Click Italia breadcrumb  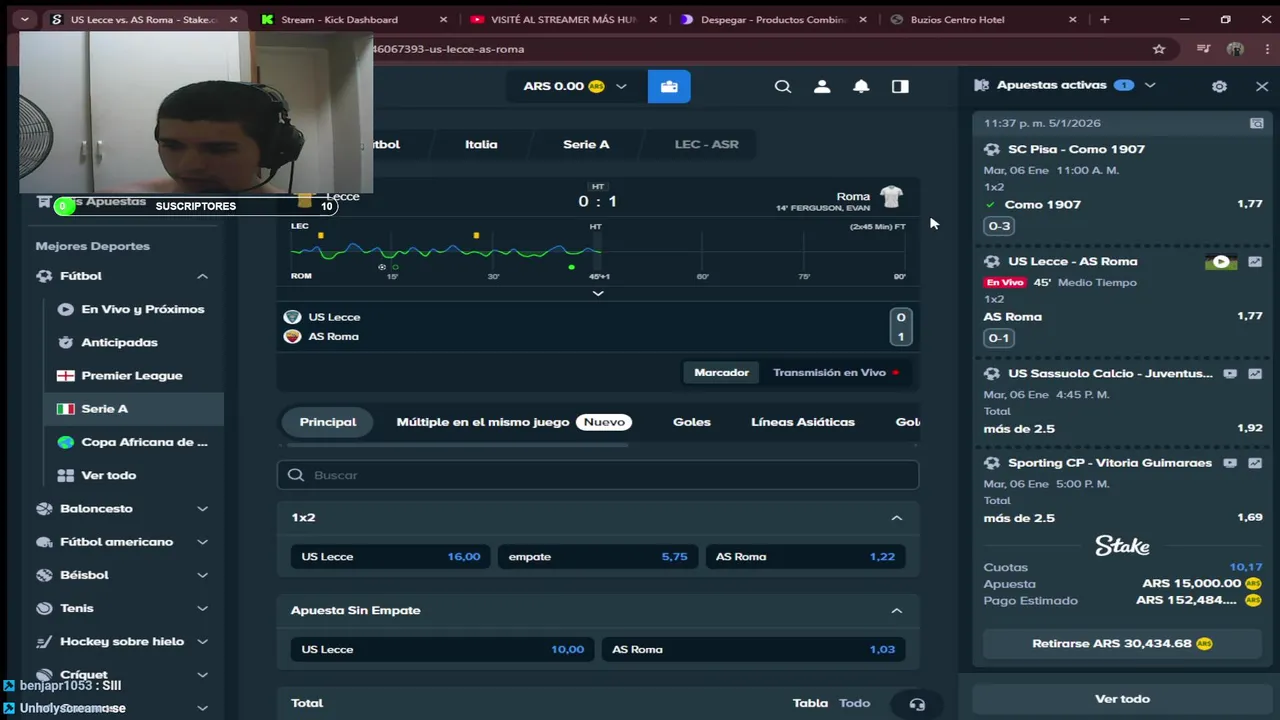481,144
